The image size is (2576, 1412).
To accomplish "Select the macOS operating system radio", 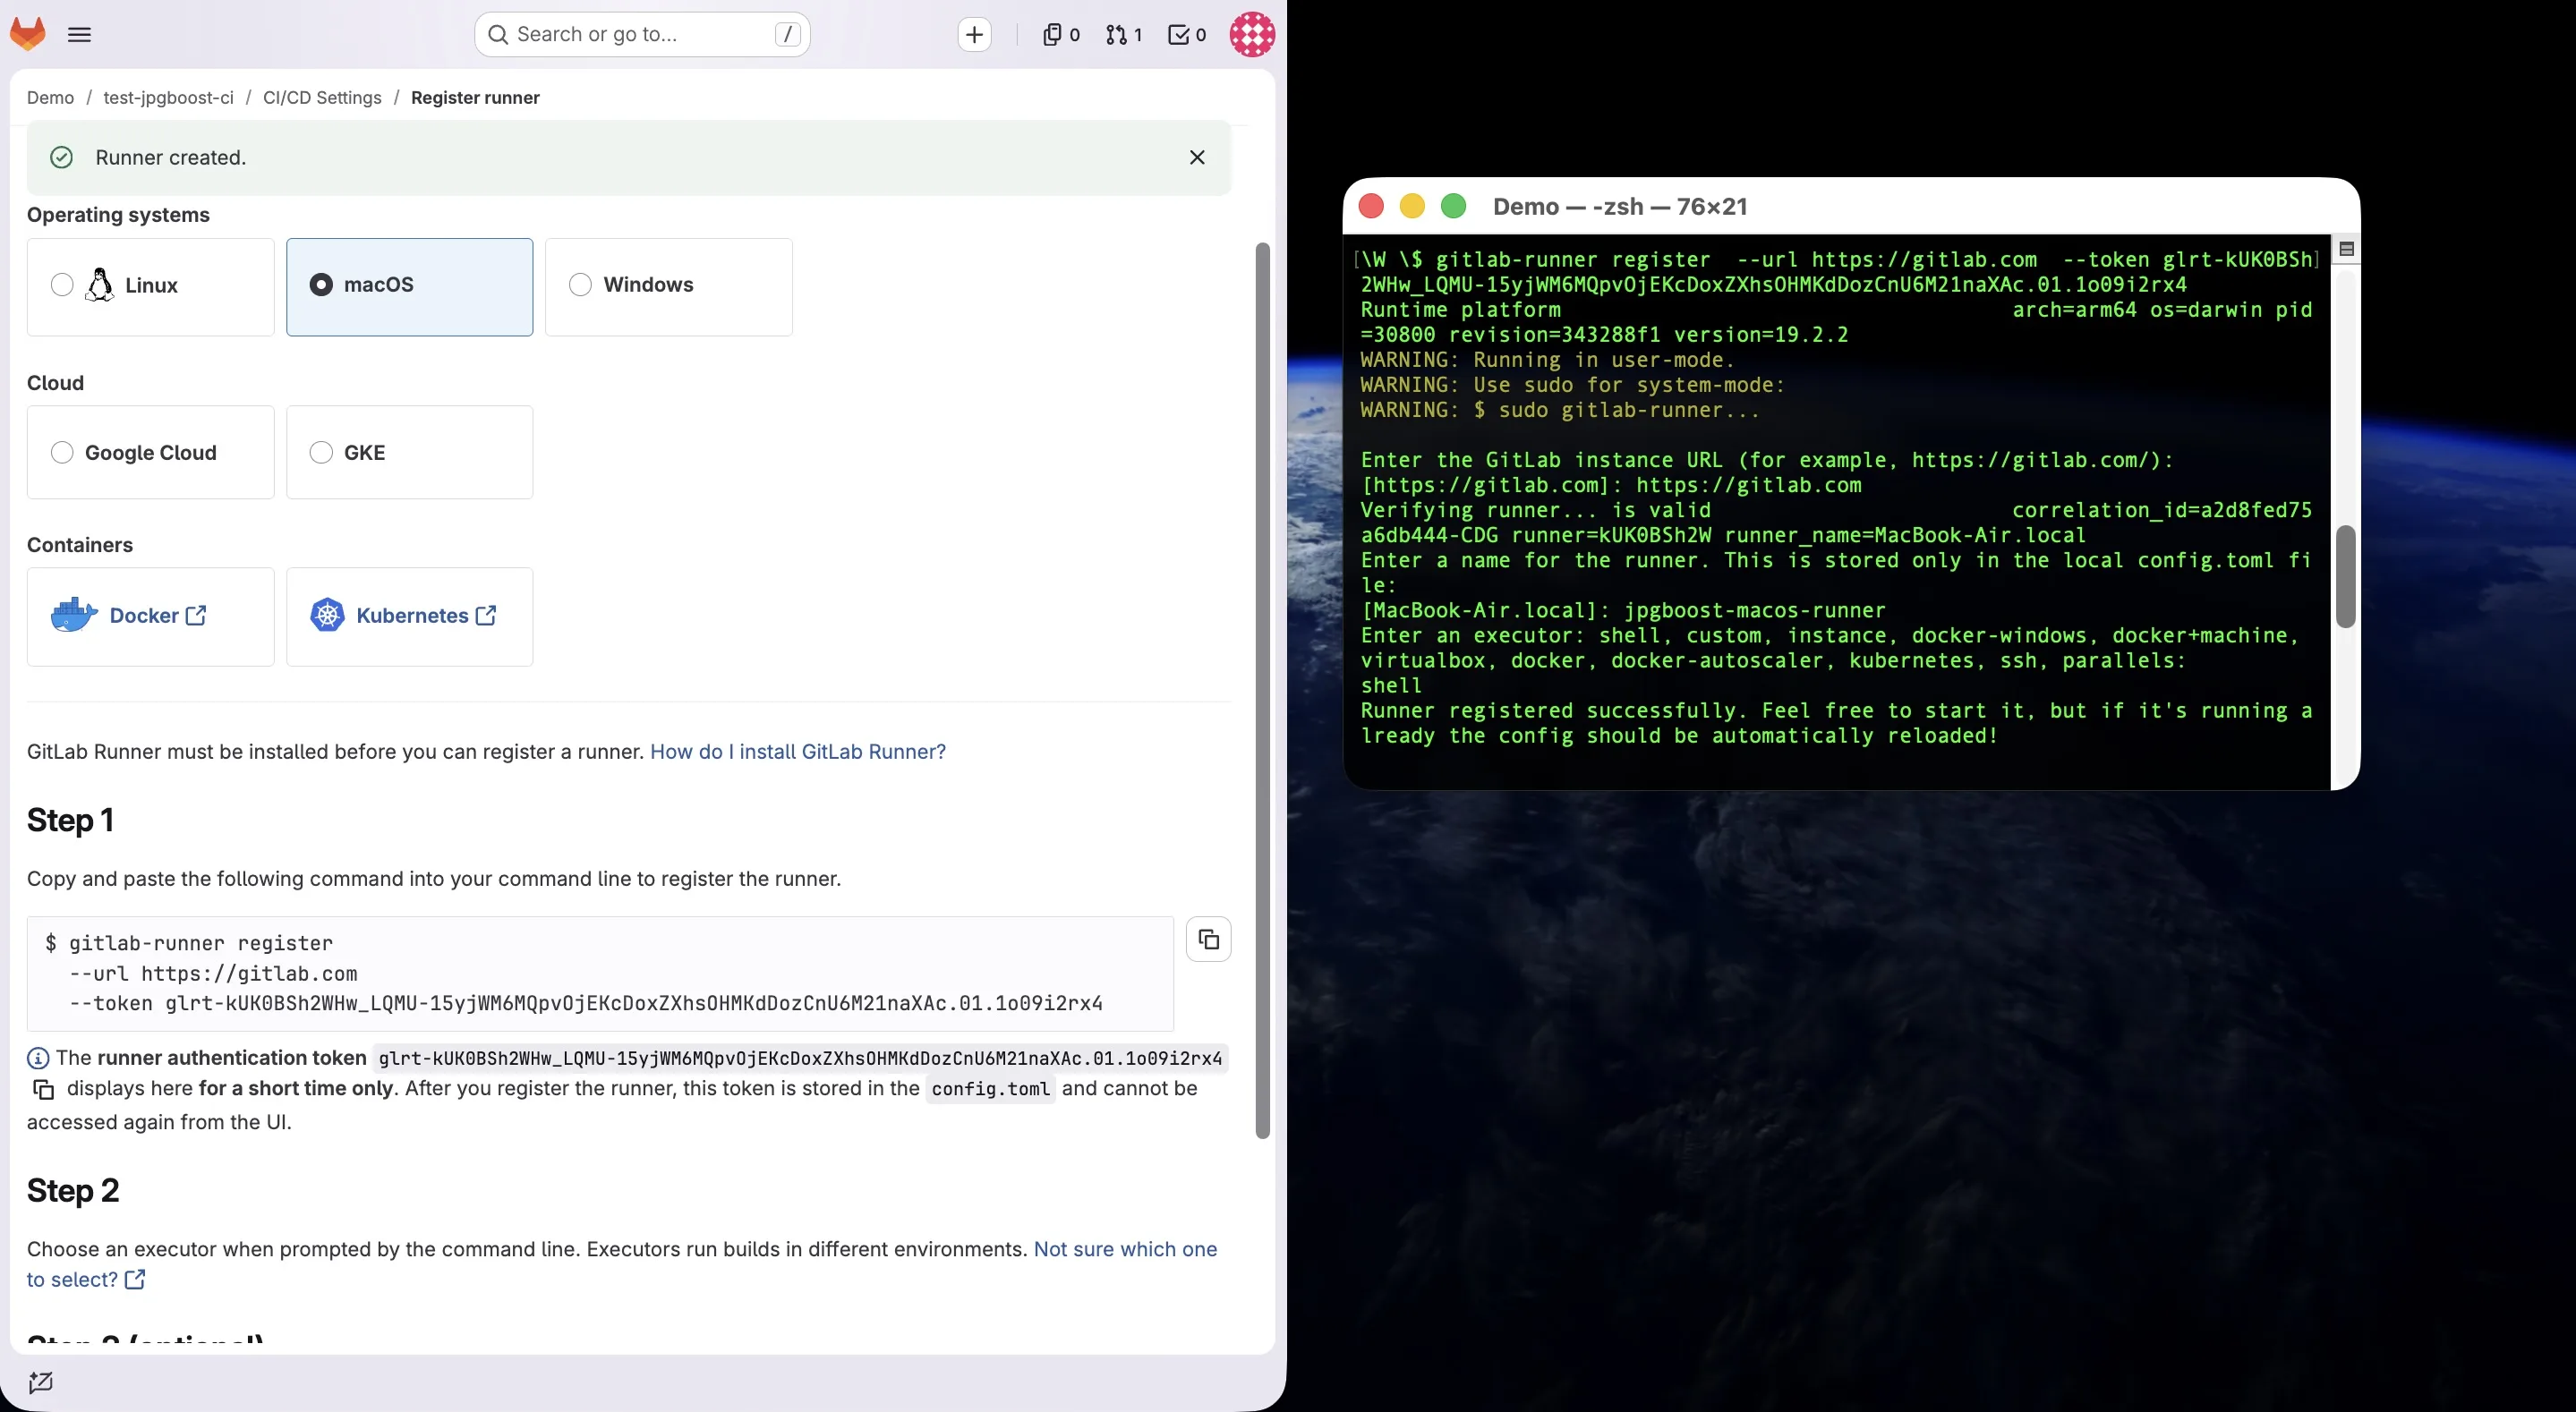I will tap(321, 285).
